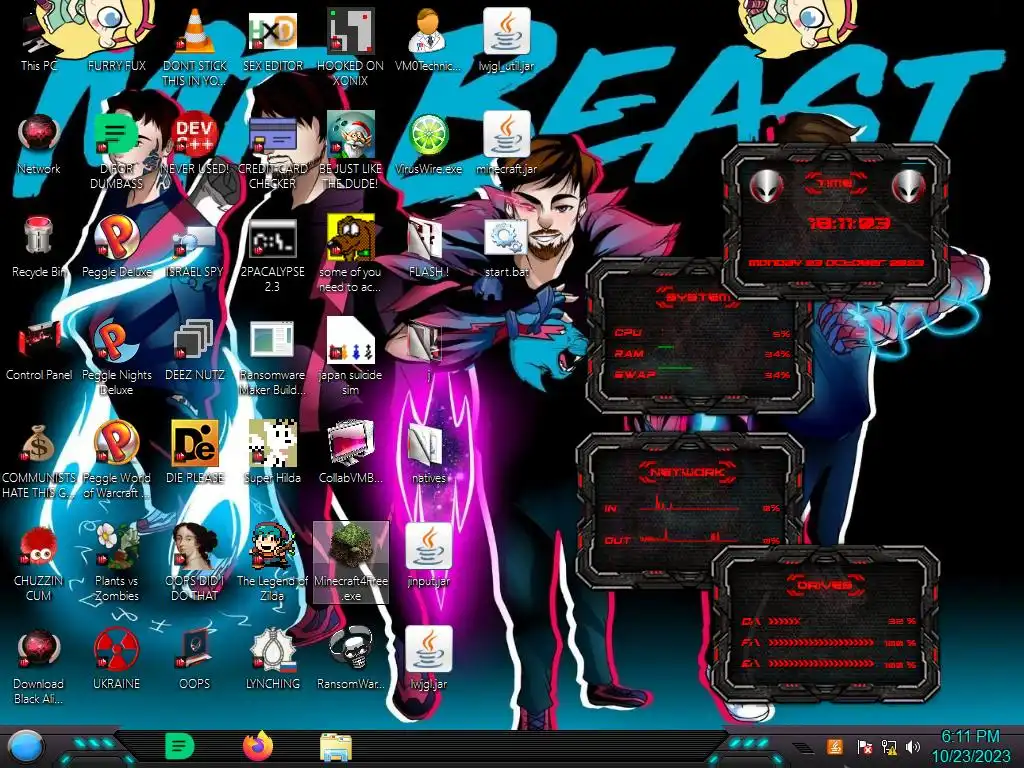Screen dimensions: 1024x768
Task: Open the DEEZ NUTZ shortcut
Action: [x=195, y=350]
